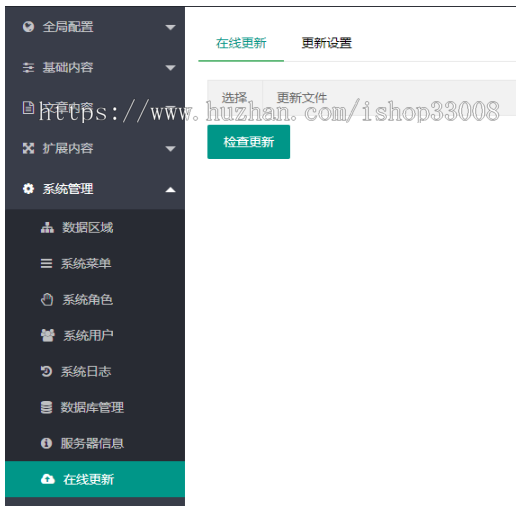This screenshot has height=506, width=532.
Task: Click the hamburger icon for 系统菜单
Action: tap(46, 264)
